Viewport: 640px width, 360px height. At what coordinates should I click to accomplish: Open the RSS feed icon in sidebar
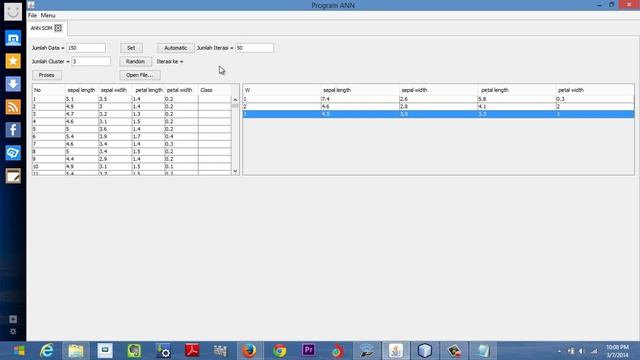[x=13, y=107]
